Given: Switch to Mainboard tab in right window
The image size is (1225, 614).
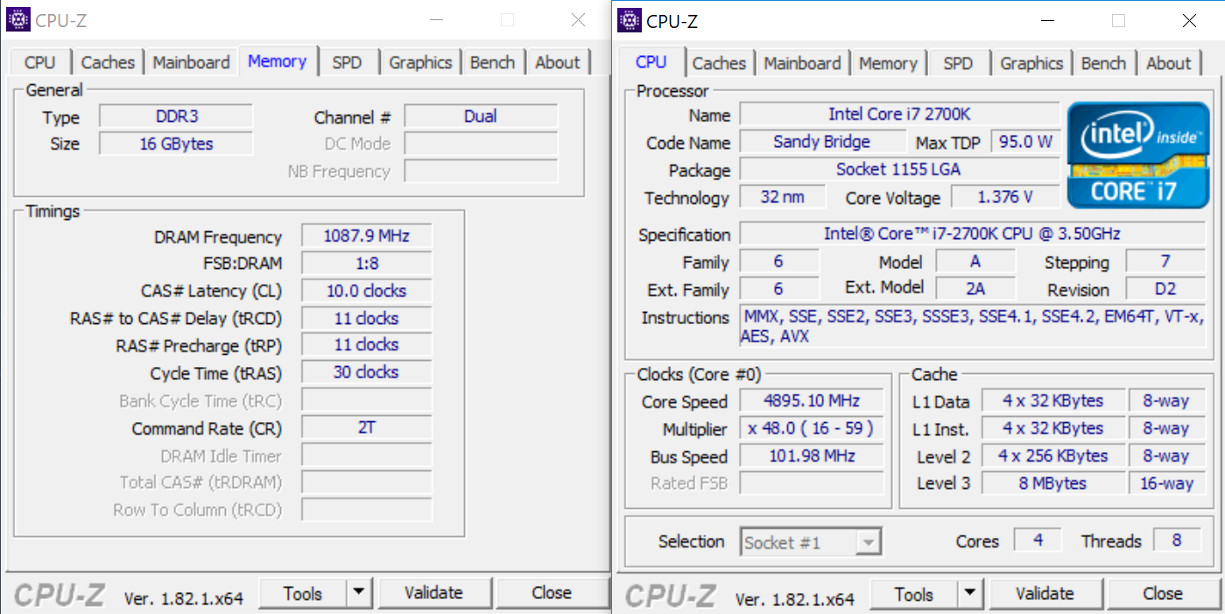Looking at the screenshot, I should tap(802, 63).
